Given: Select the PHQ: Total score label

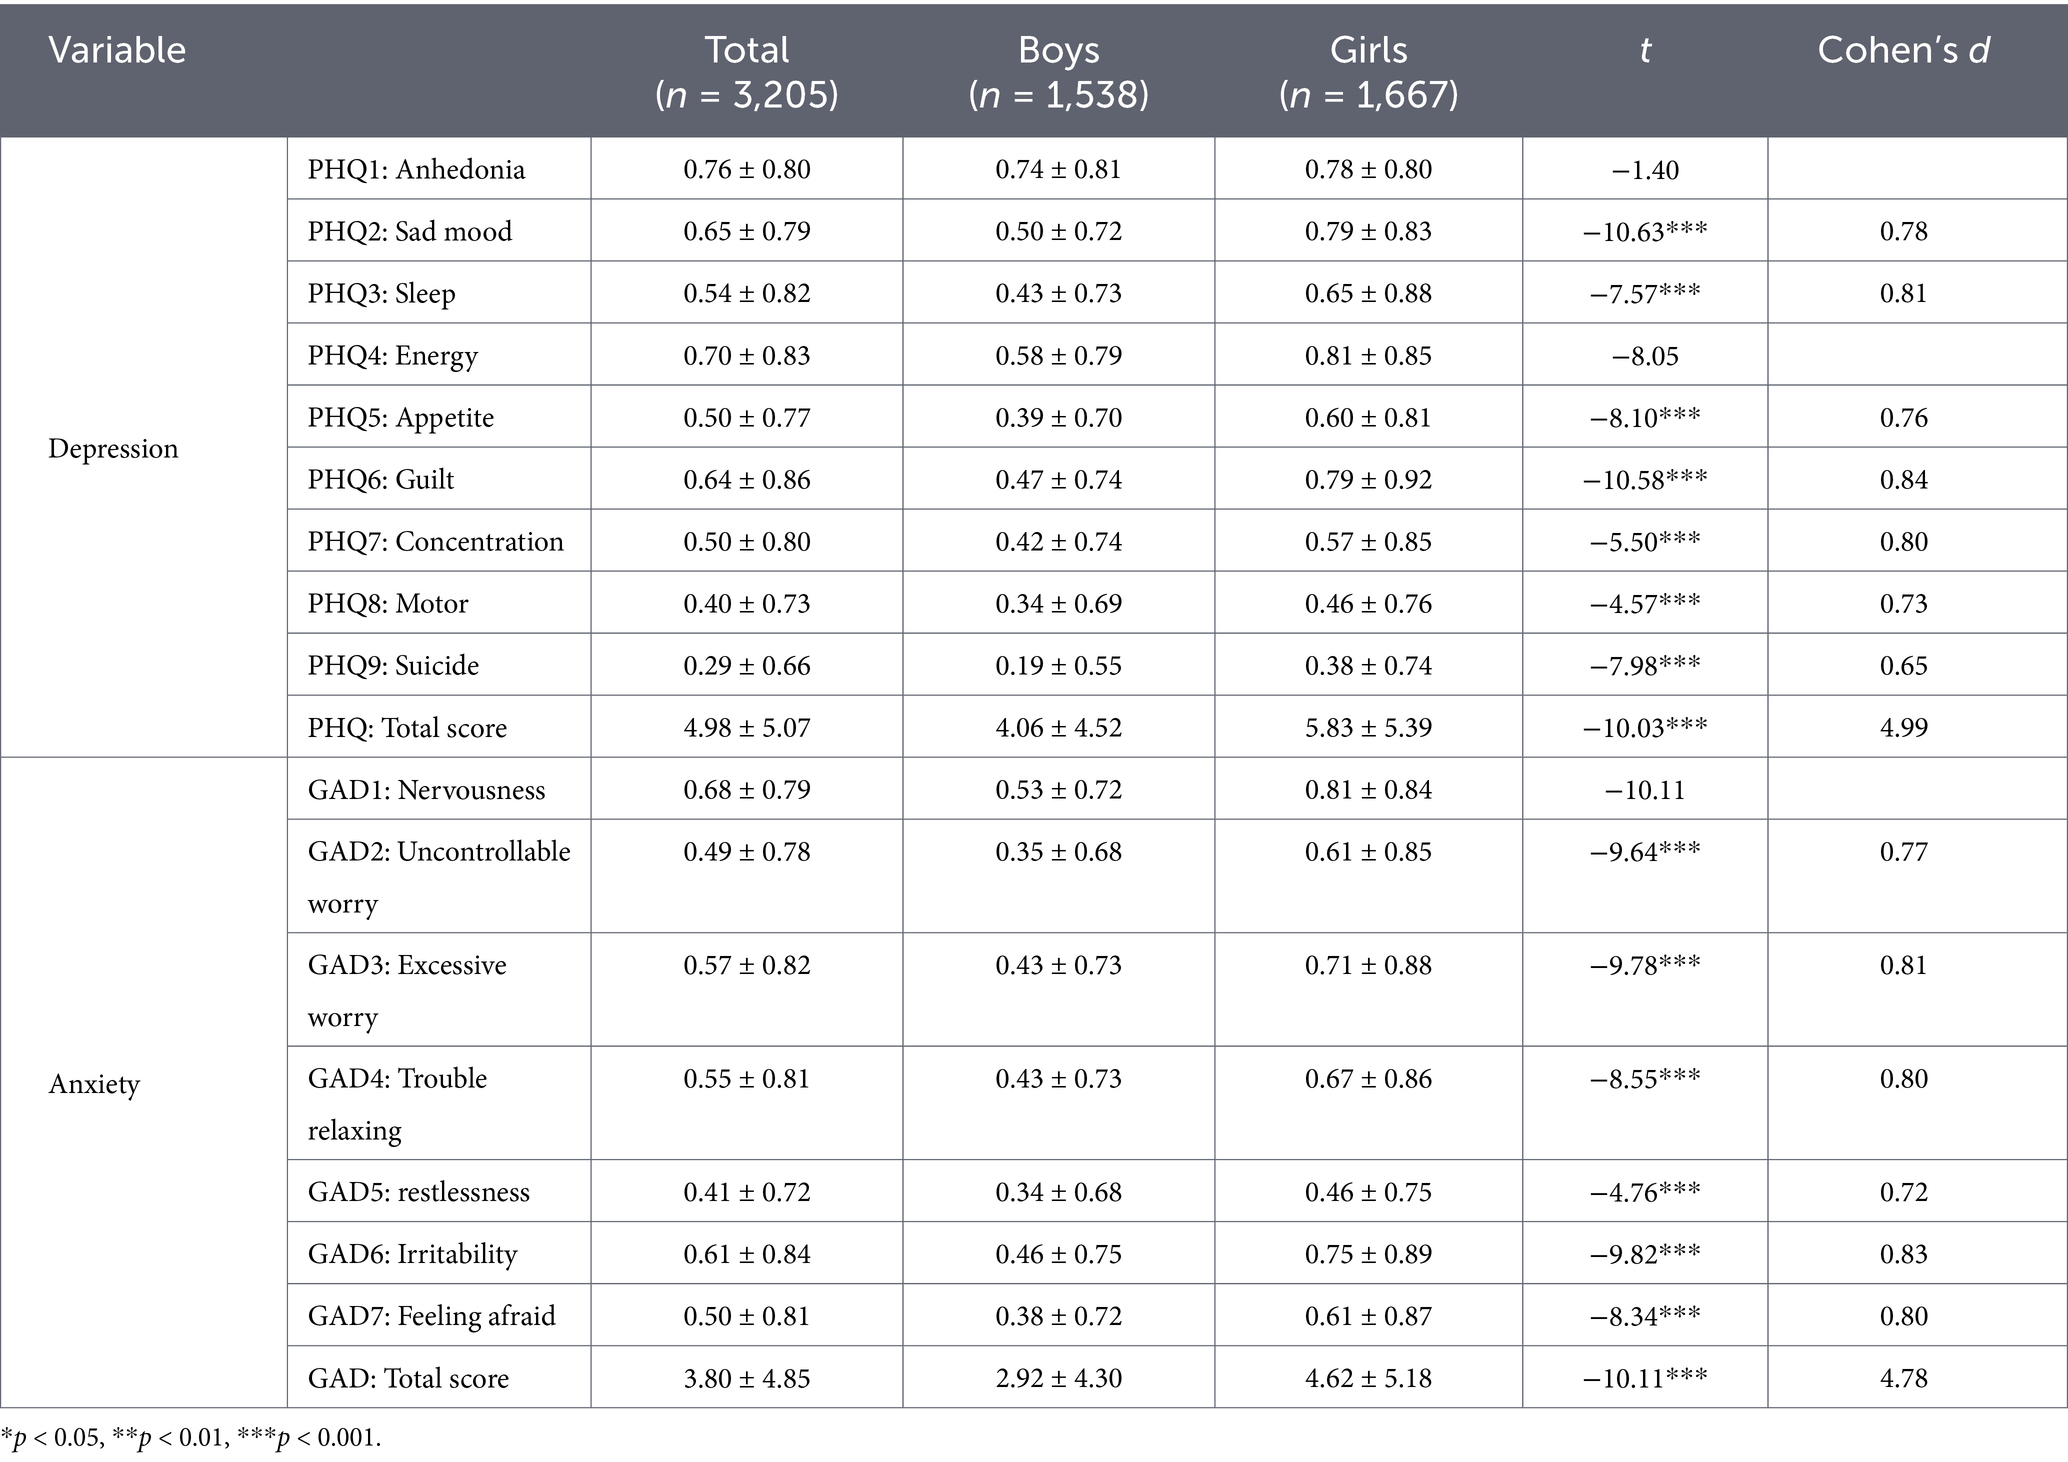Looking at the screenshot, I should pyautogui.click(x=407, y=727).
